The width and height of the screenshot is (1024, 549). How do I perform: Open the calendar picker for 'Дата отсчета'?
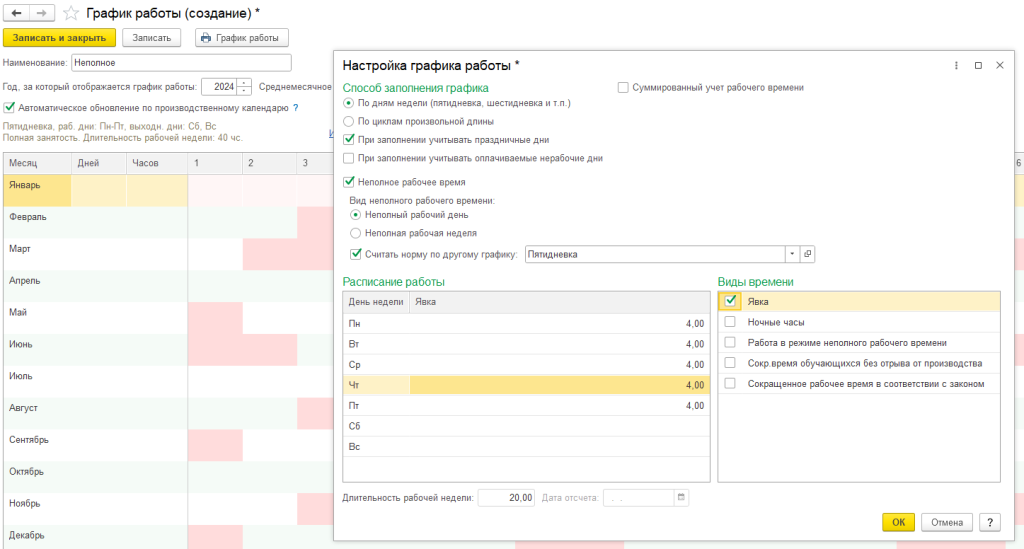(x=681, y=497)
